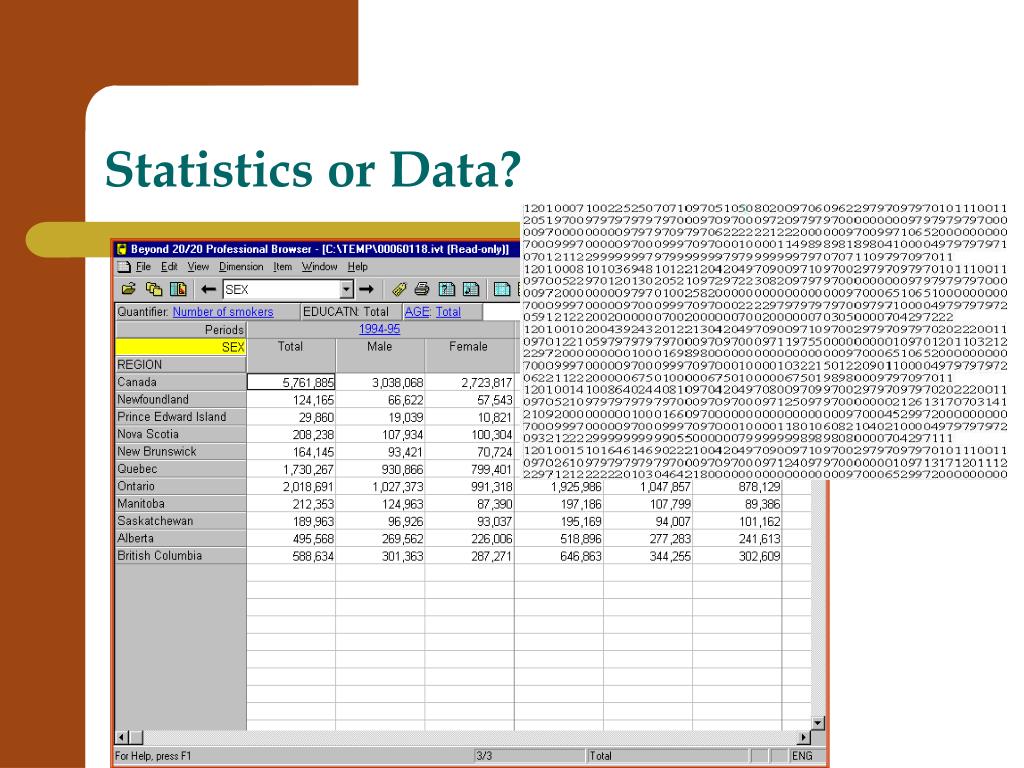Click the Print toolbar icon
This screenshot has width=1024, height=768.
422,289
